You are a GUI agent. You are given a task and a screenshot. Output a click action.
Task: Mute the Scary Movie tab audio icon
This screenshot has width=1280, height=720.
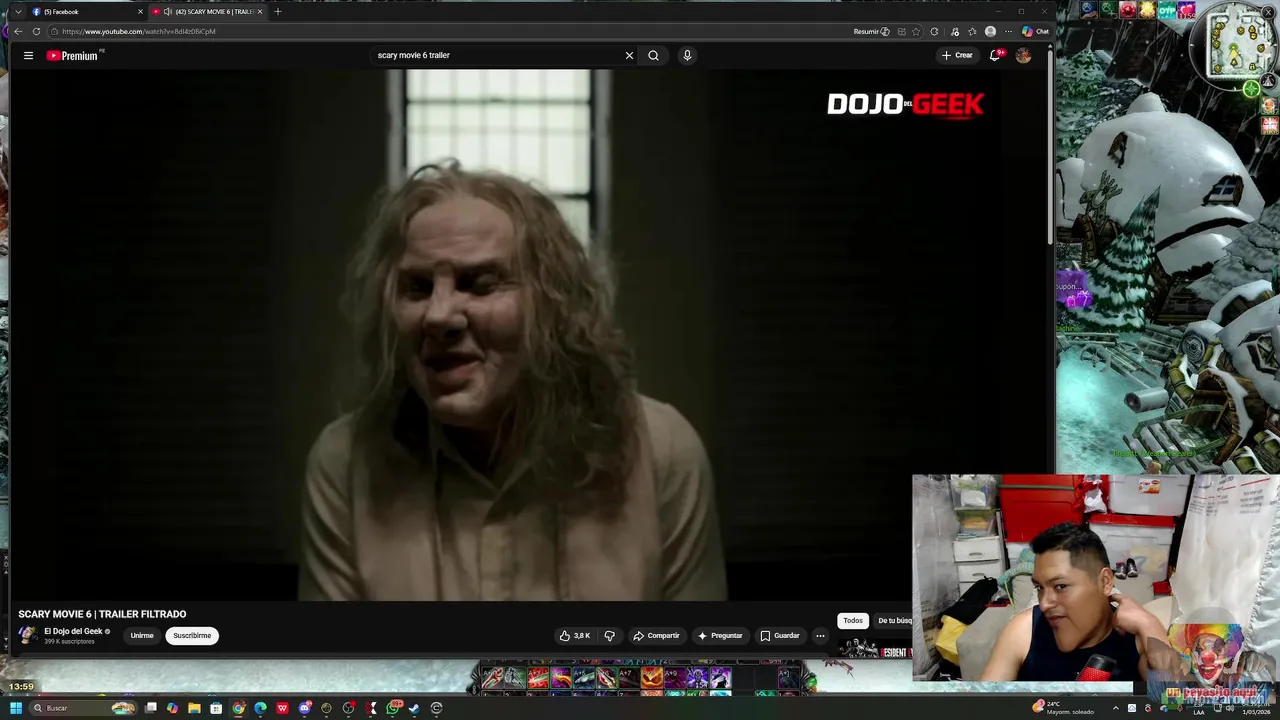[167, 12]
